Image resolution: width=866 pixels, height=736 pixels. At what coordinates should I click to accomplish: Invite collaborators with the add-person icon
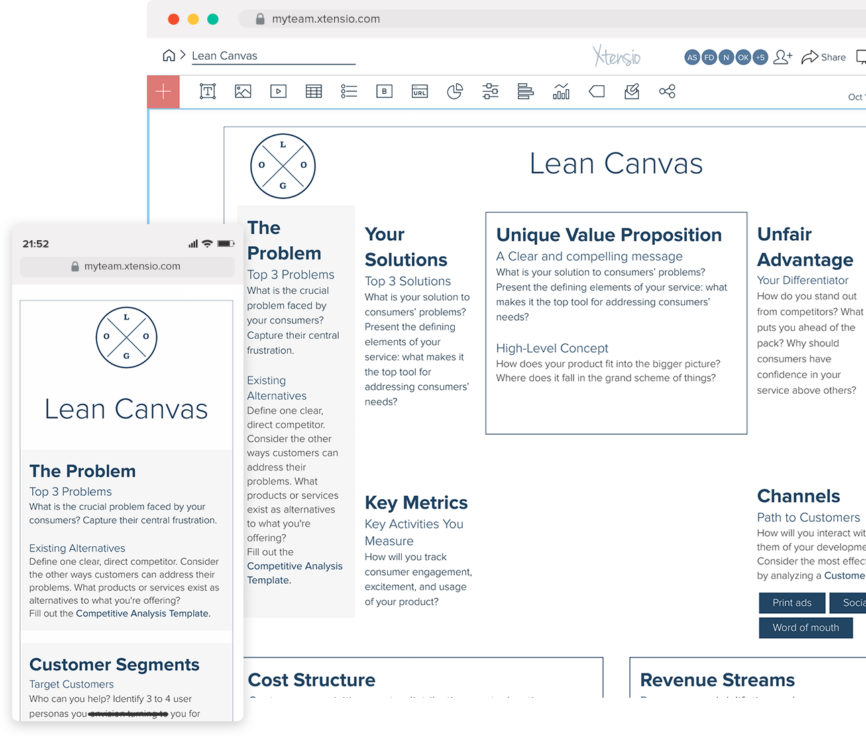782,57
